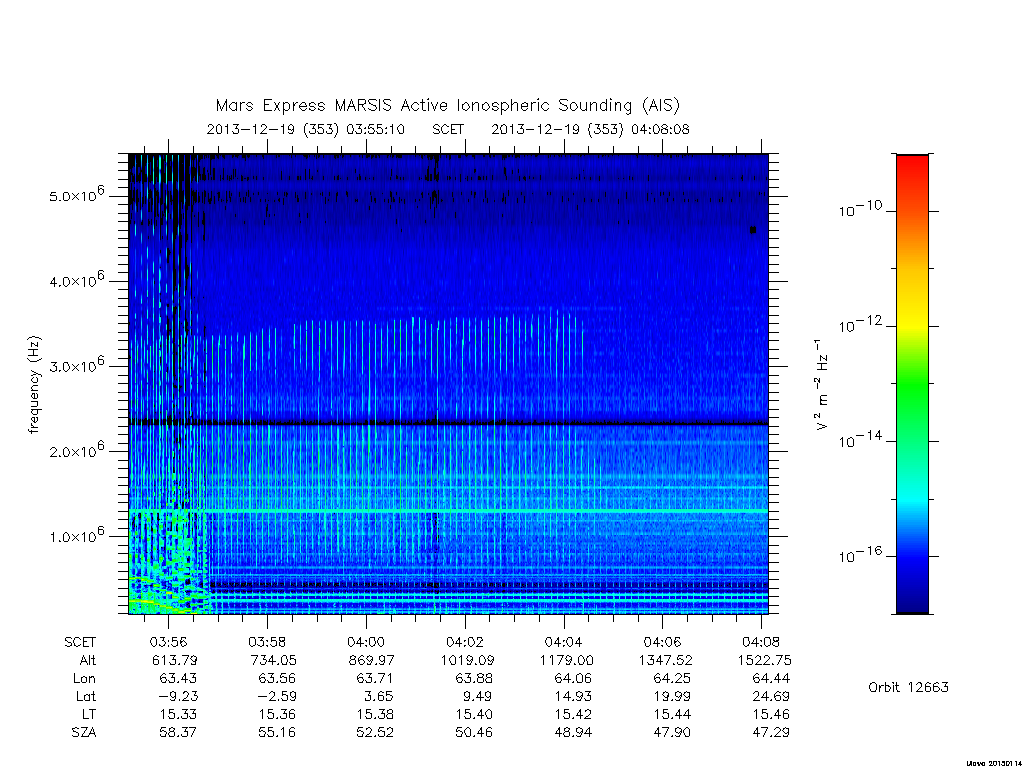Click the Orbit 12663 label
1024x768 pixels.
[908, 687]
